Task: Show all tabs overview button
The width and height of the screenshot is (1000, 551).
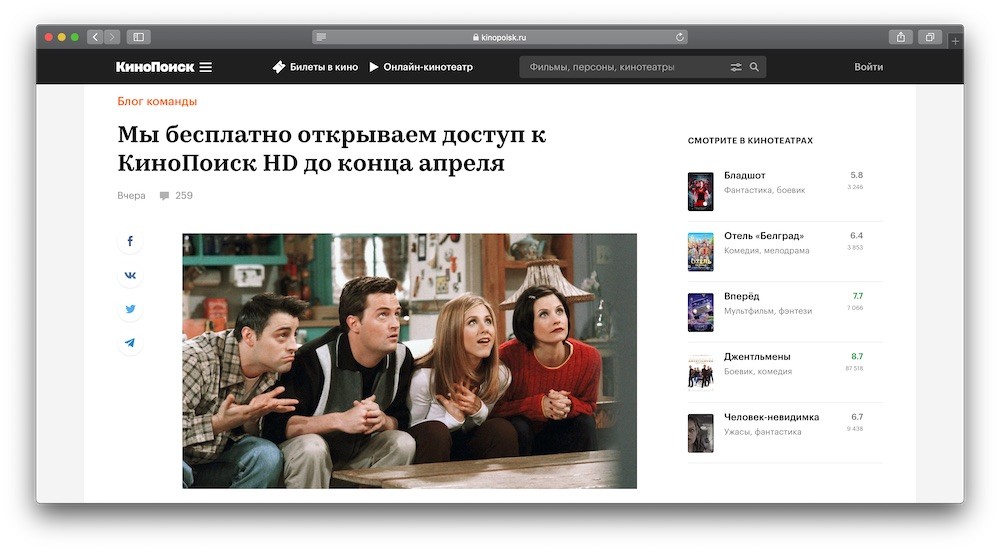Action: [930, 37]
